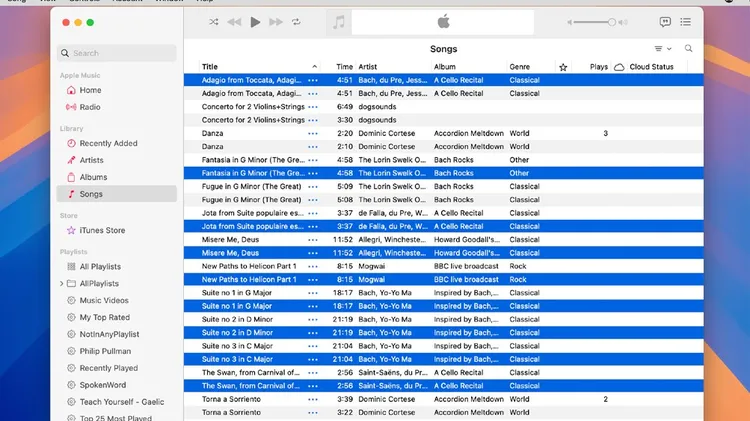Open more options for the 6:49 Concerto row
This screenshot has height=421, width=750.
(x=313, y=107)
